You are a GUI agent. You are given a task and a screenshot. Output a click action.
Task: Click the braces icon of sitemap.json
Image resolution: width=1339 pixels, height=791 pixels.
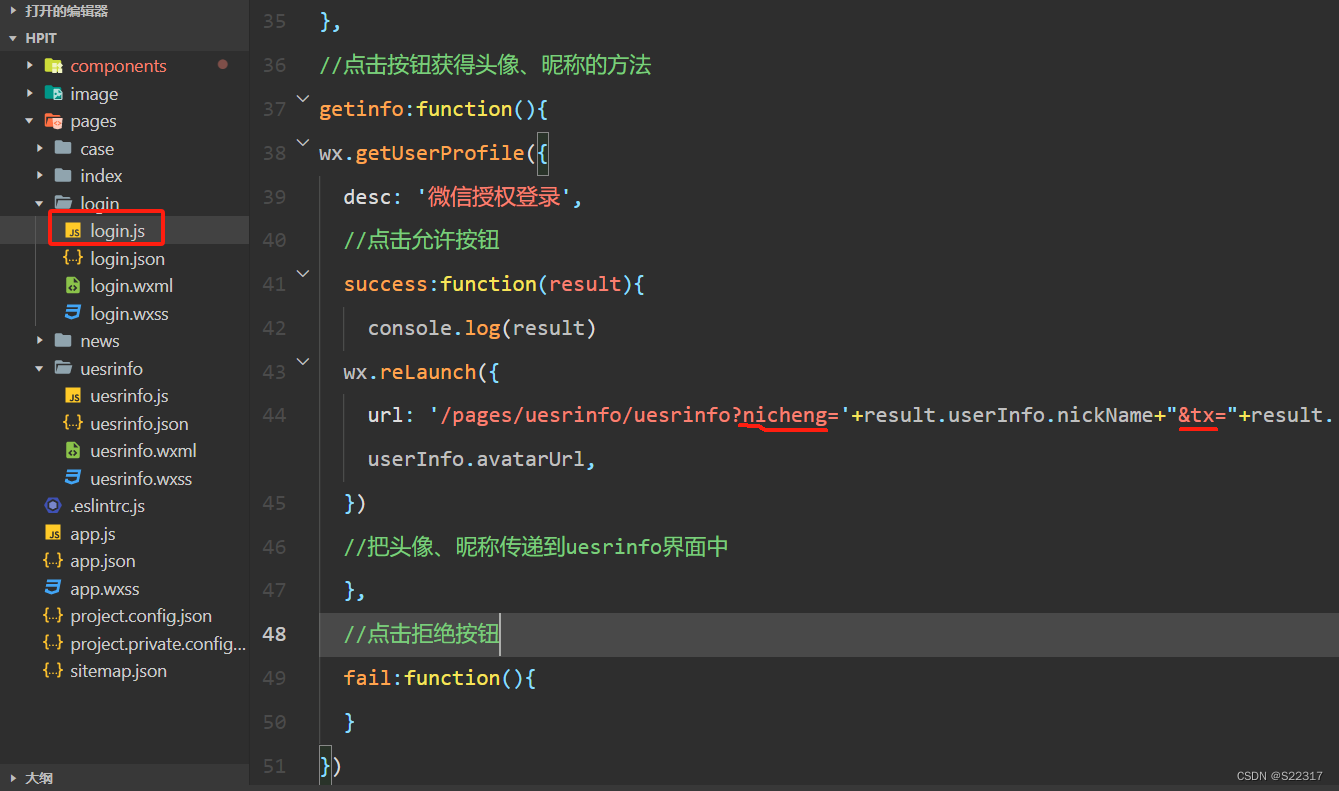pyautogui.click(x=53, y=671)
